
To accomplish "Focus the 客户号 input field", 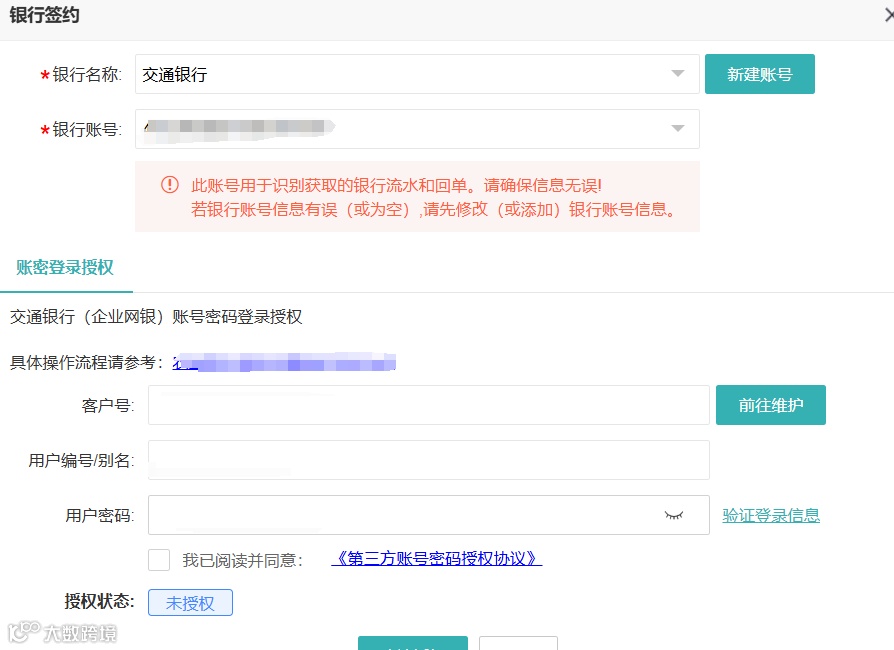I will [428, 405].
